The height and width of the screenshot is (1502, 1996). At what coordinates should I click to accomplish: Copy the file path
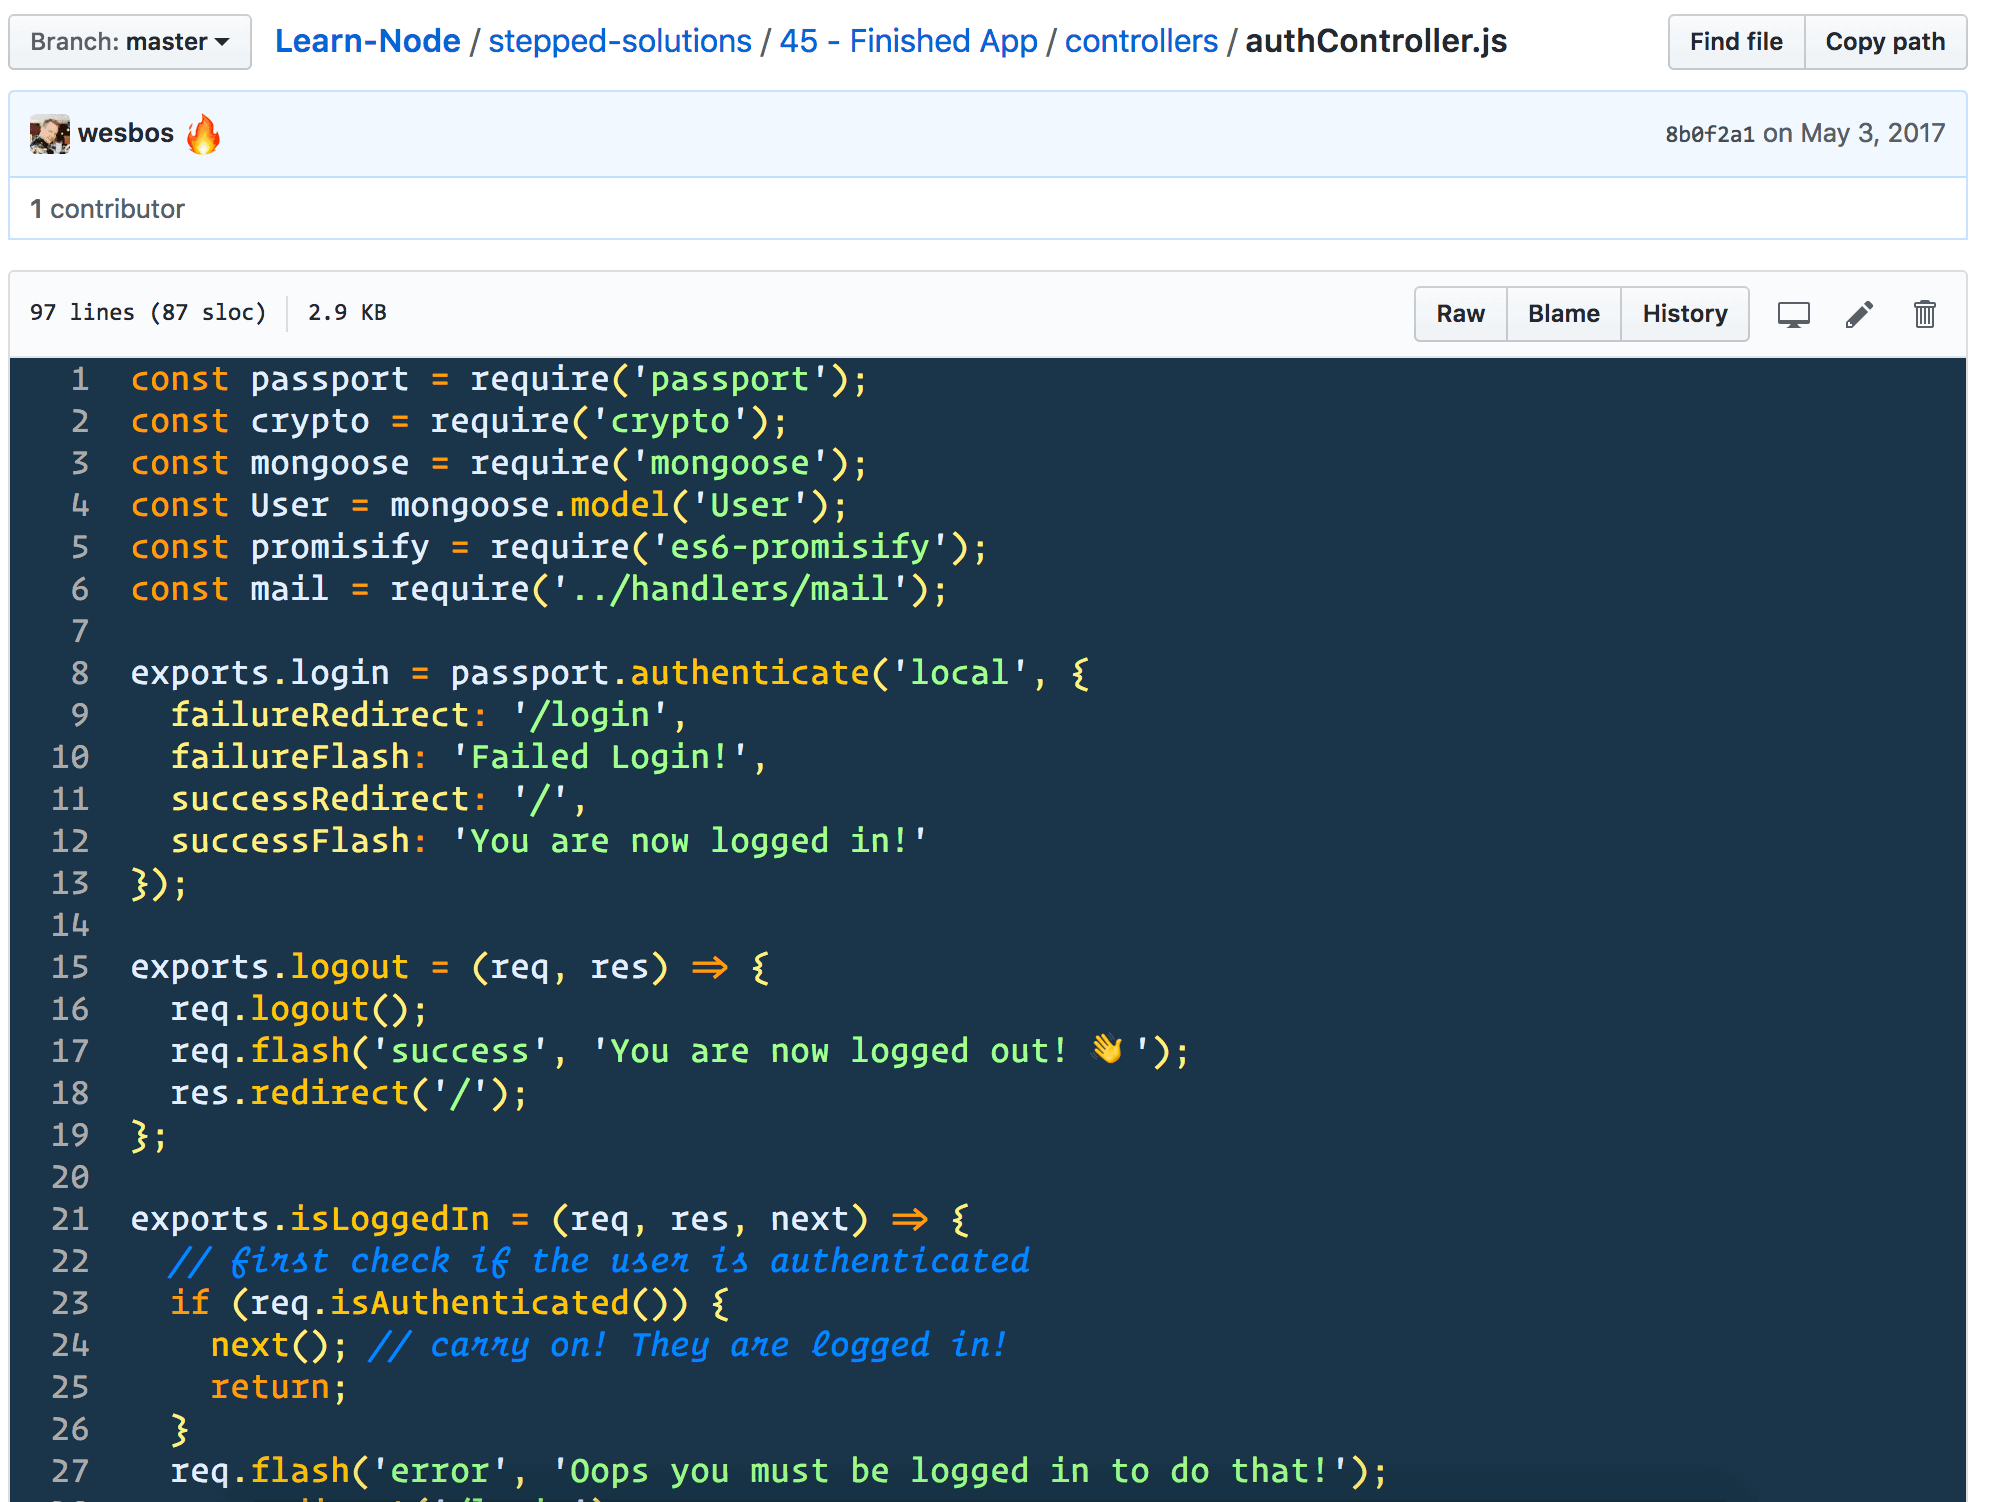click(1884, 42)
